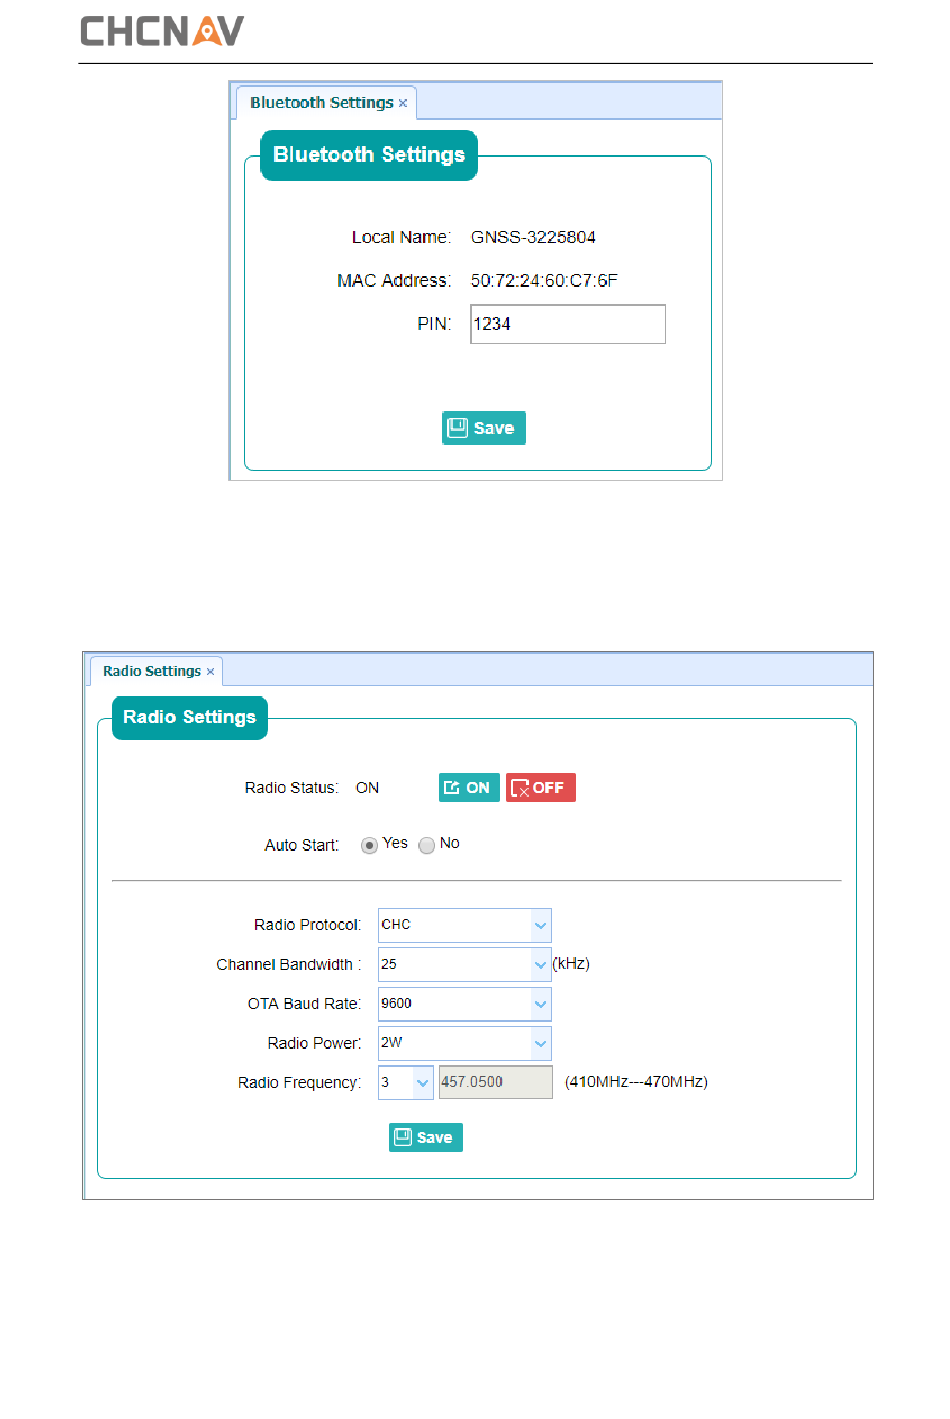Click the Bluetooth Settings section header

pos(369,155)
